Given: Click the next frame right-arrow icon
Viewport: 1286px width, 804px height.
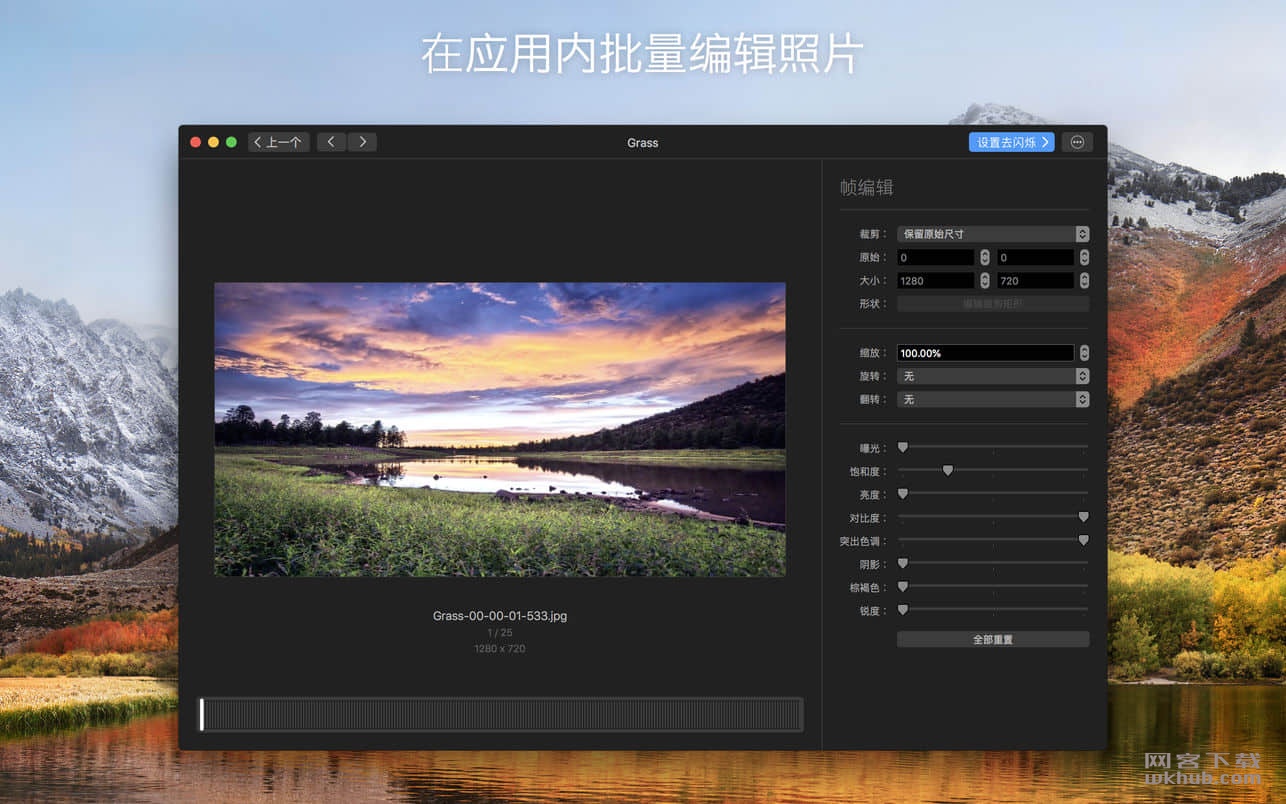Looking at the screenshot, I should pos(362,142).
